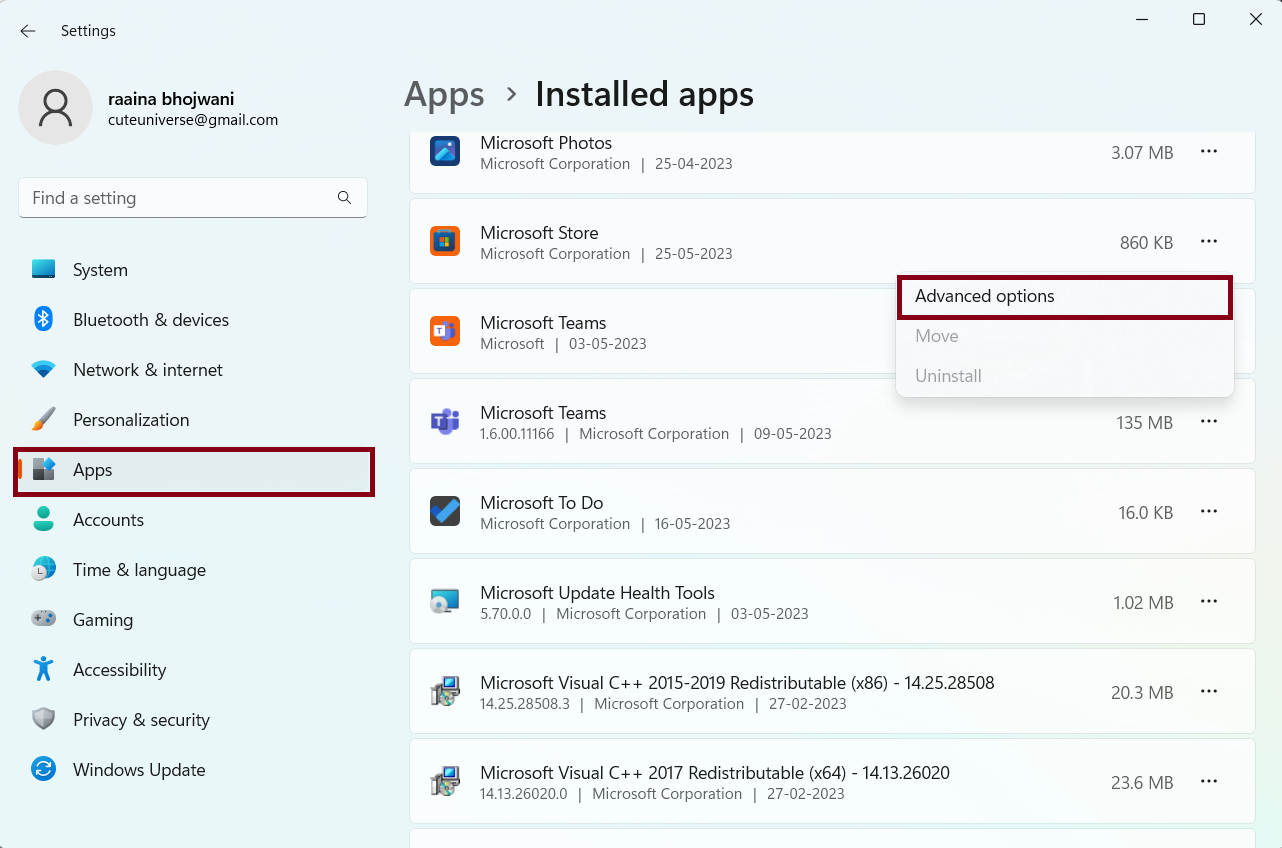Open Privacy & security settings
This screenshot has width=1282, height=848.
[x=141, y=720]
